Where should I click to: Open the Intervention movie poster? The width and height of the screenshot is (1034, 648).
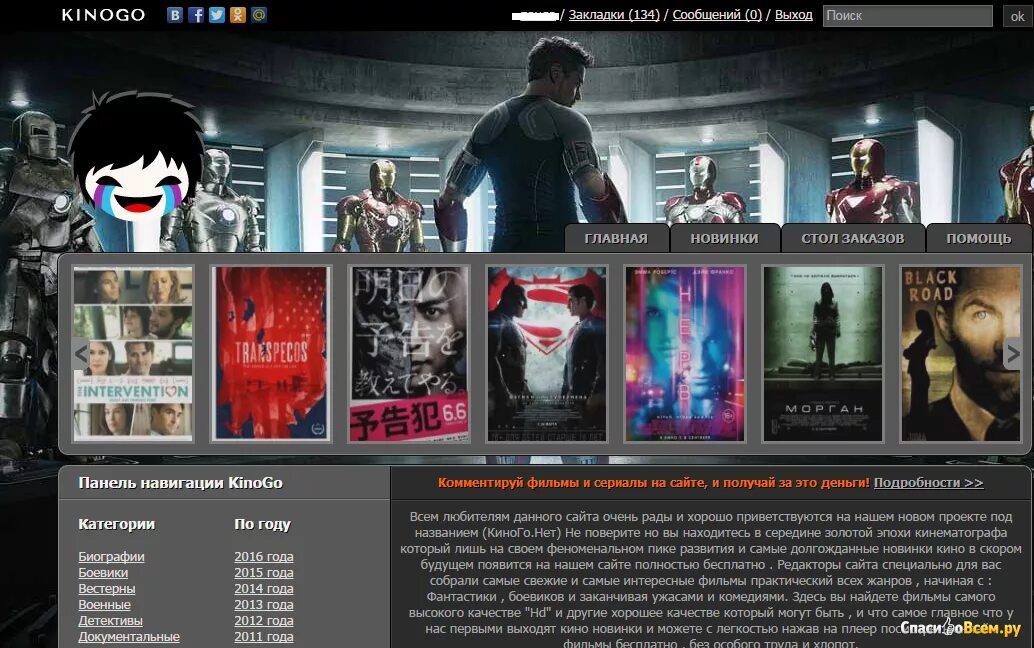point(133,354)
